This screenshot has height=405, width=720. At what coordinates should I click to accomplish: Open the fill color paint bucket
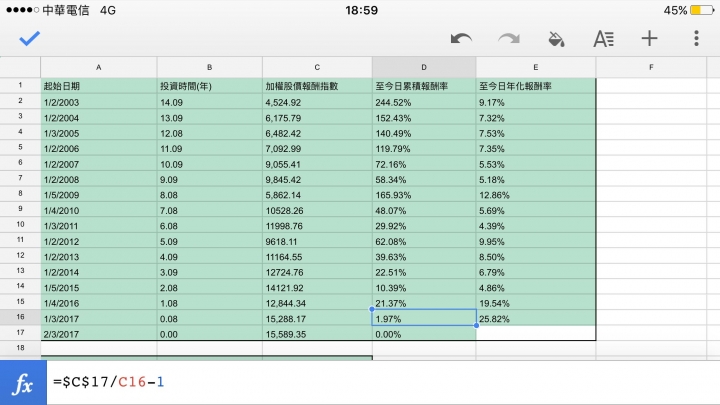557,39
